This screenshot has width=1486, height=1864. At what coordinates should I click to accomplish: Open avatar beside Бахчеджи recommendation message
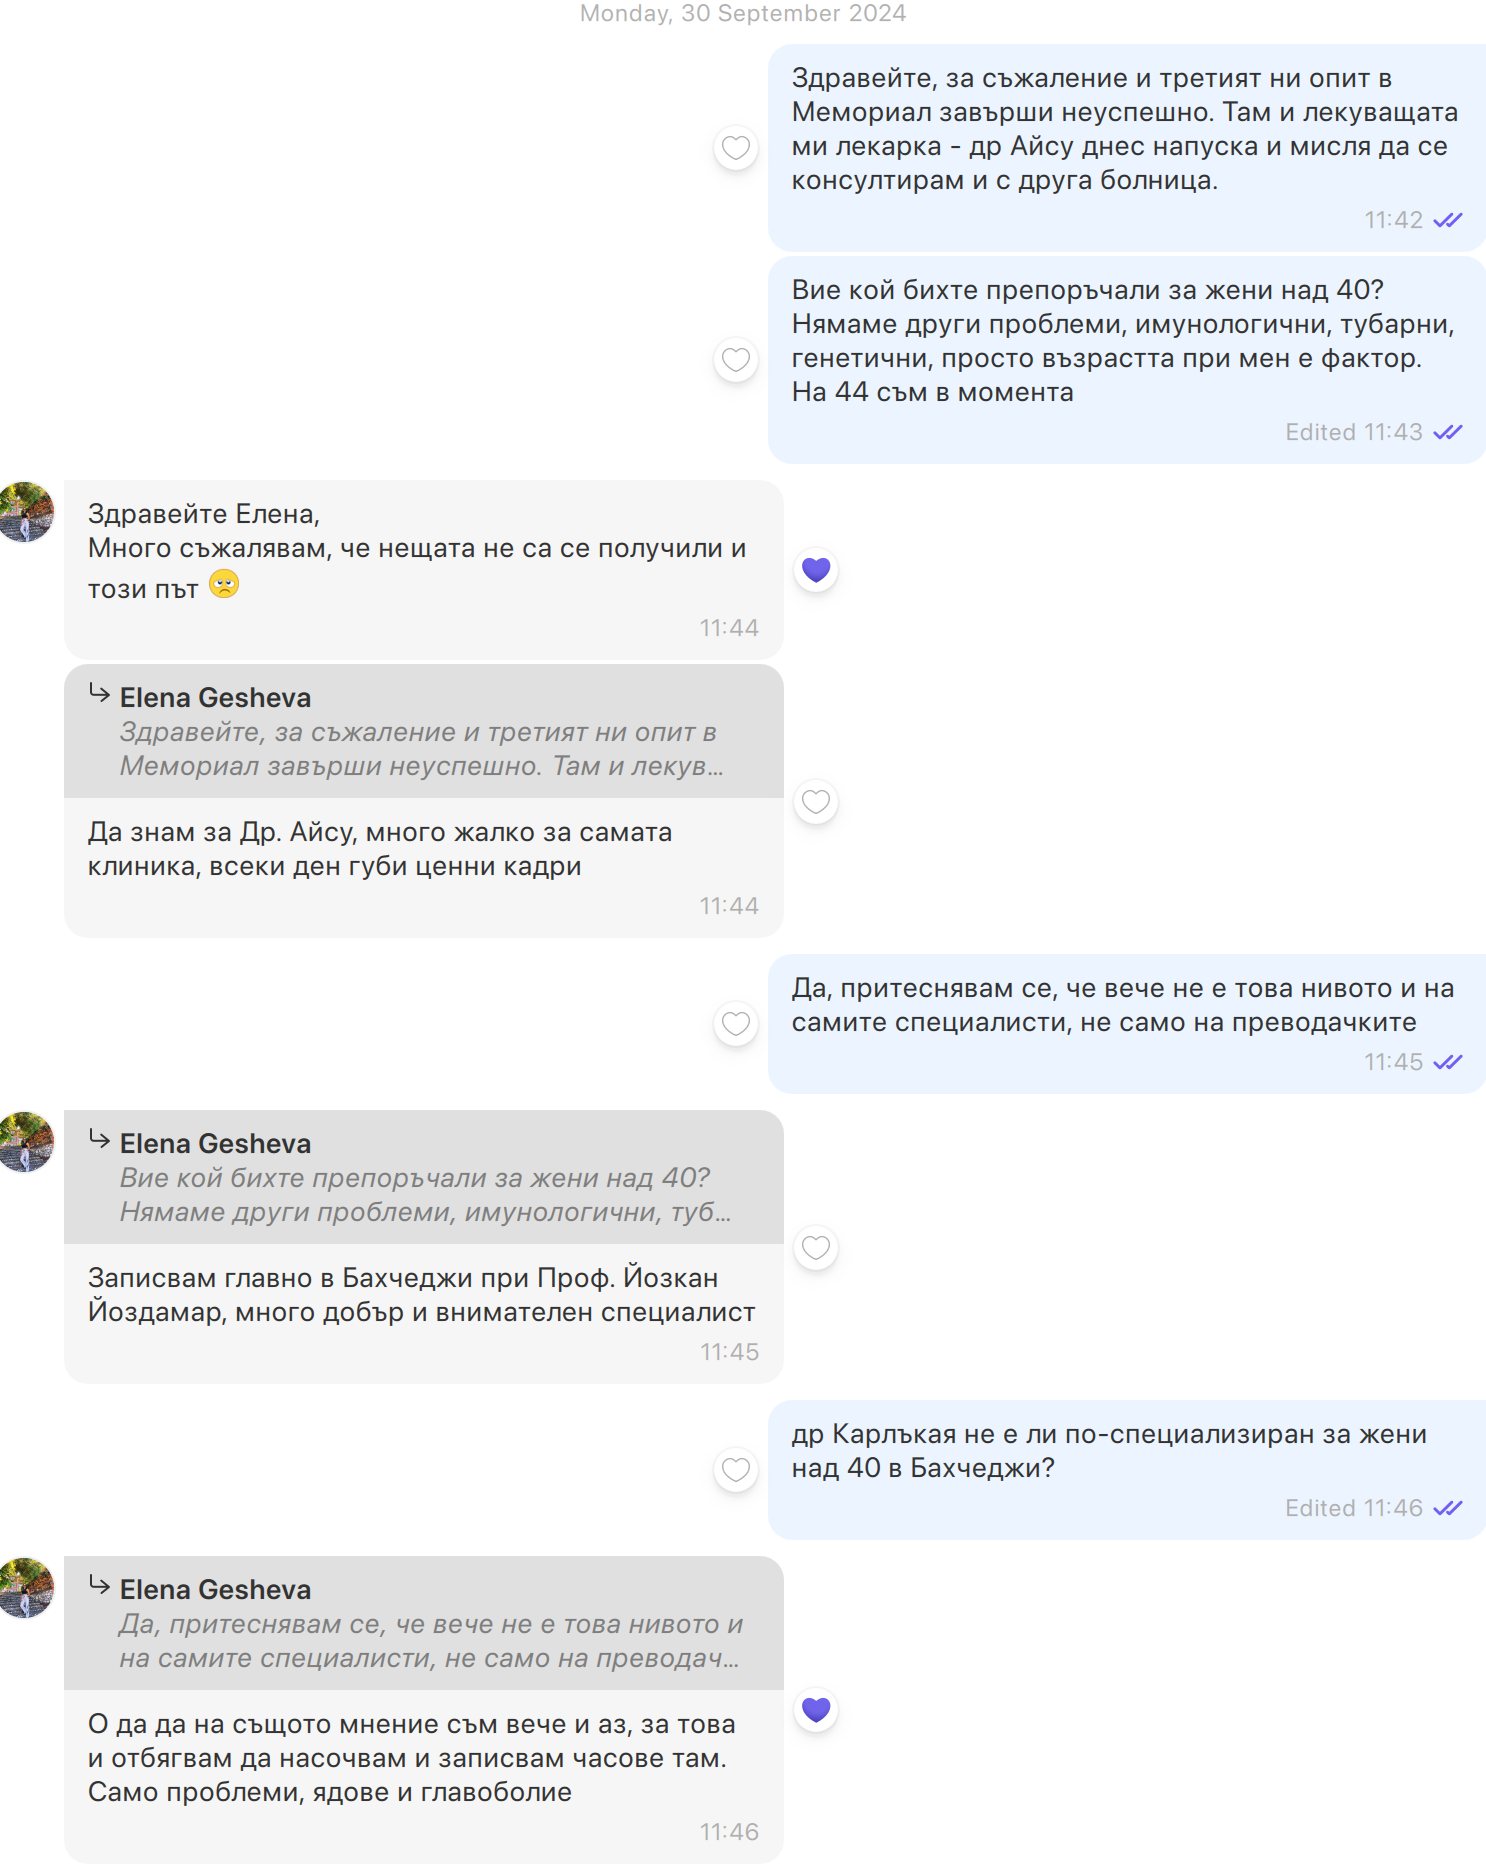(25, 1142)
